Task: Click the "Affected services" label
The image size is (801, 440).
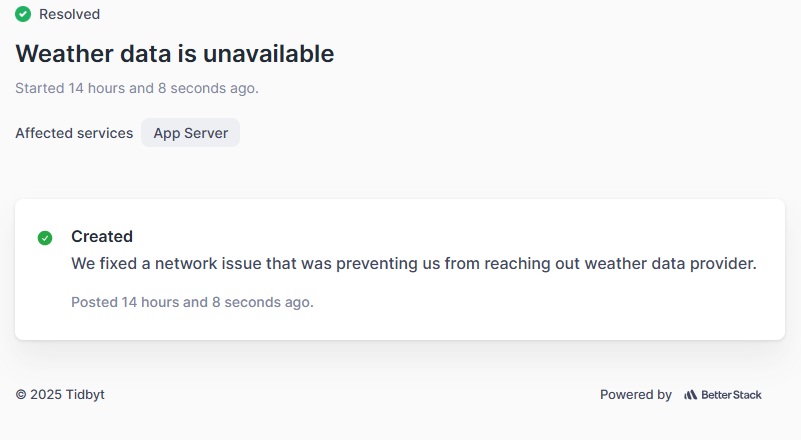Action: [74, 133]
